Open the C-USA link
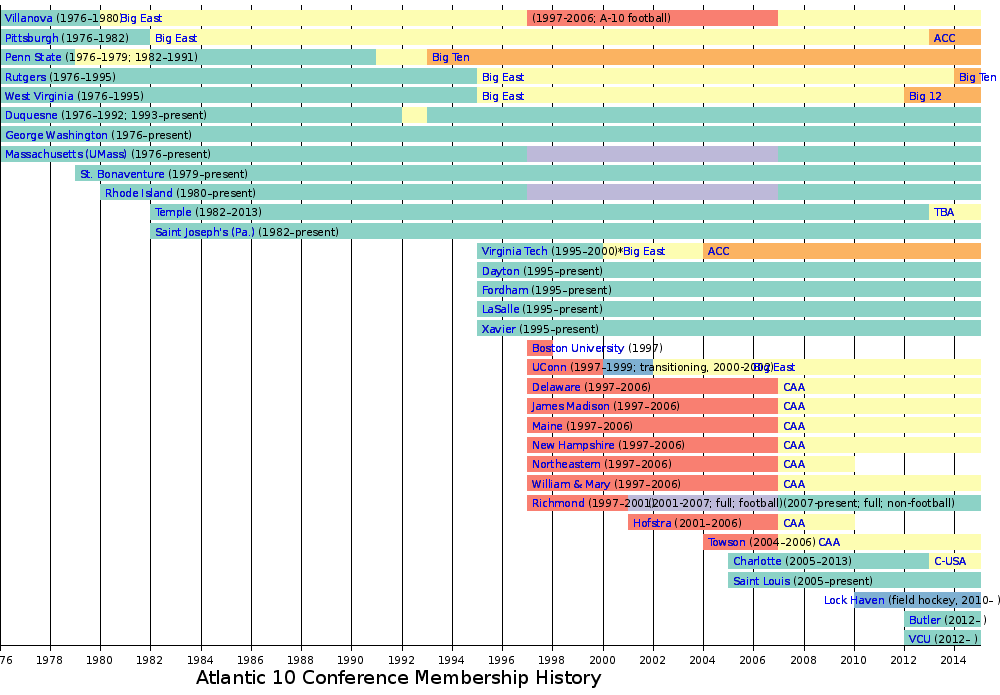The height and width of the screenshot is (695, 1000). click(x=950, y=561)
